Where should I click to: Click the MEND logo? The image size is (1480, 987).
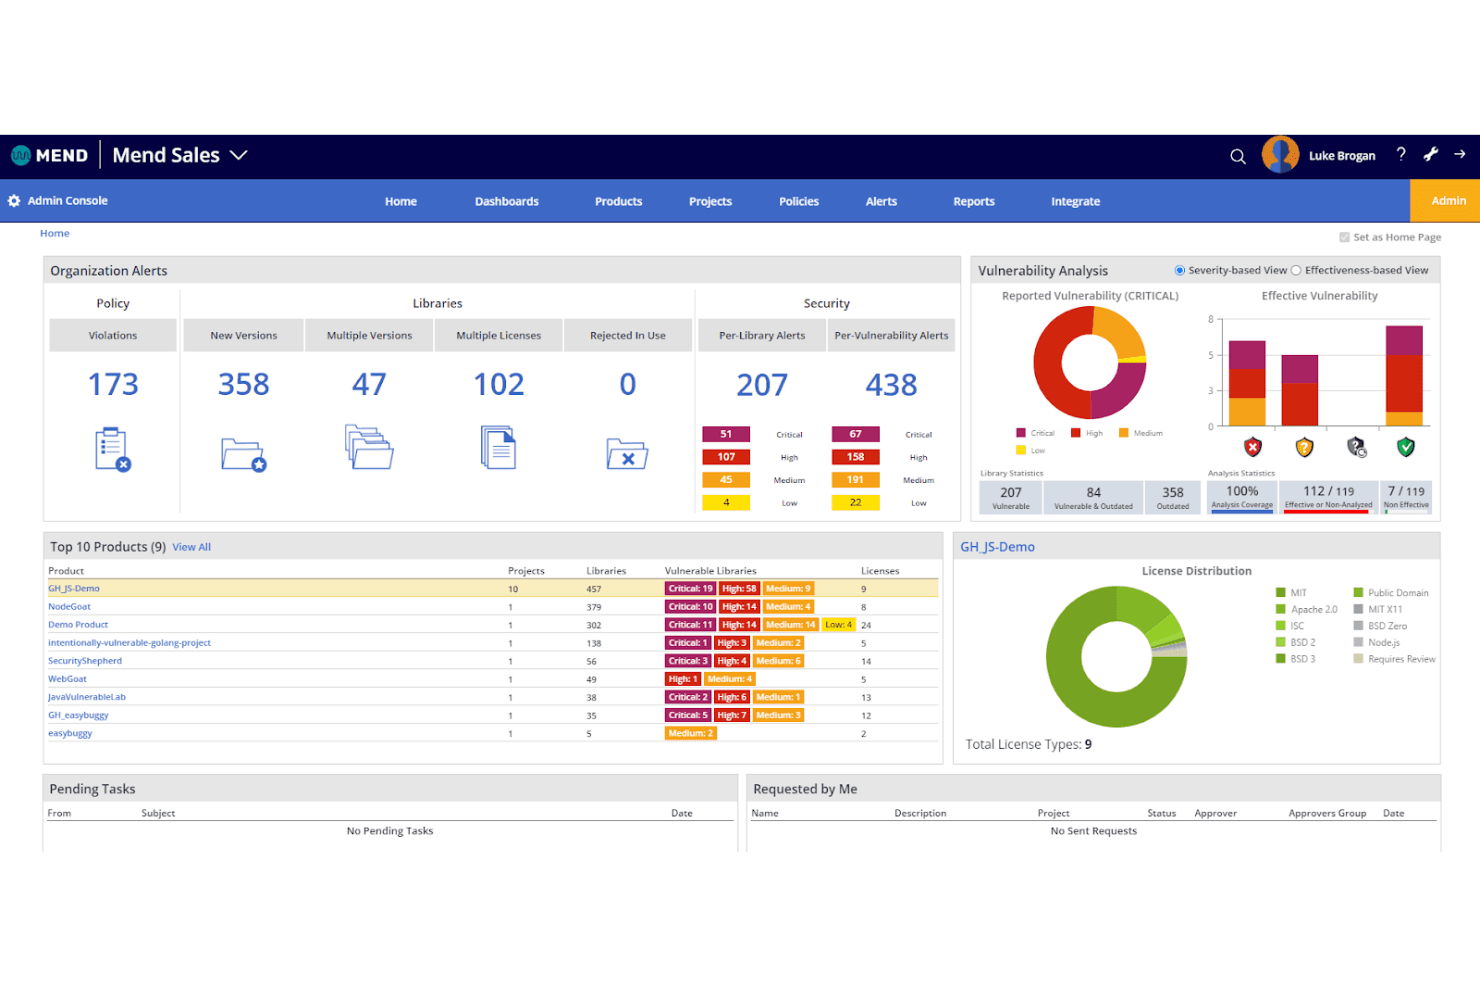pyautogui.click(x=49, y=155)
